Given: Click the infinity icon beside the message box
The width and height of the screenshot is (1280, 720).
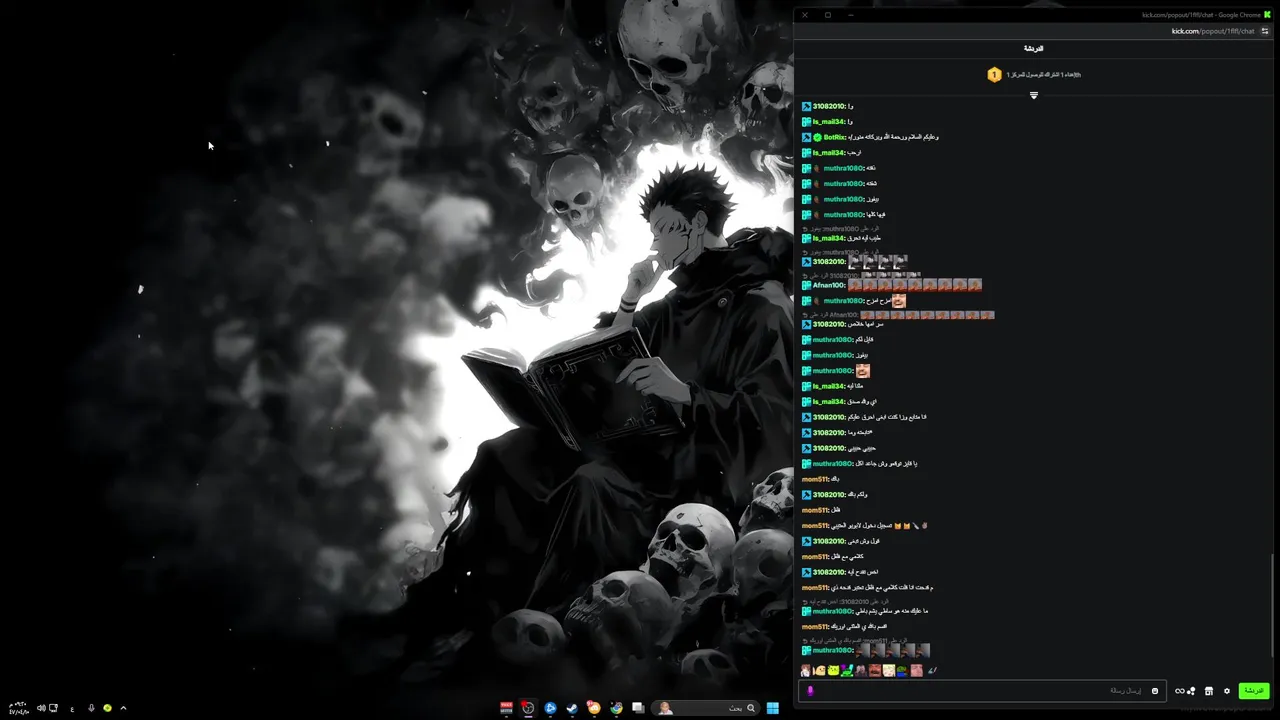Looking at the screenshot, I should pos(1180,691).
